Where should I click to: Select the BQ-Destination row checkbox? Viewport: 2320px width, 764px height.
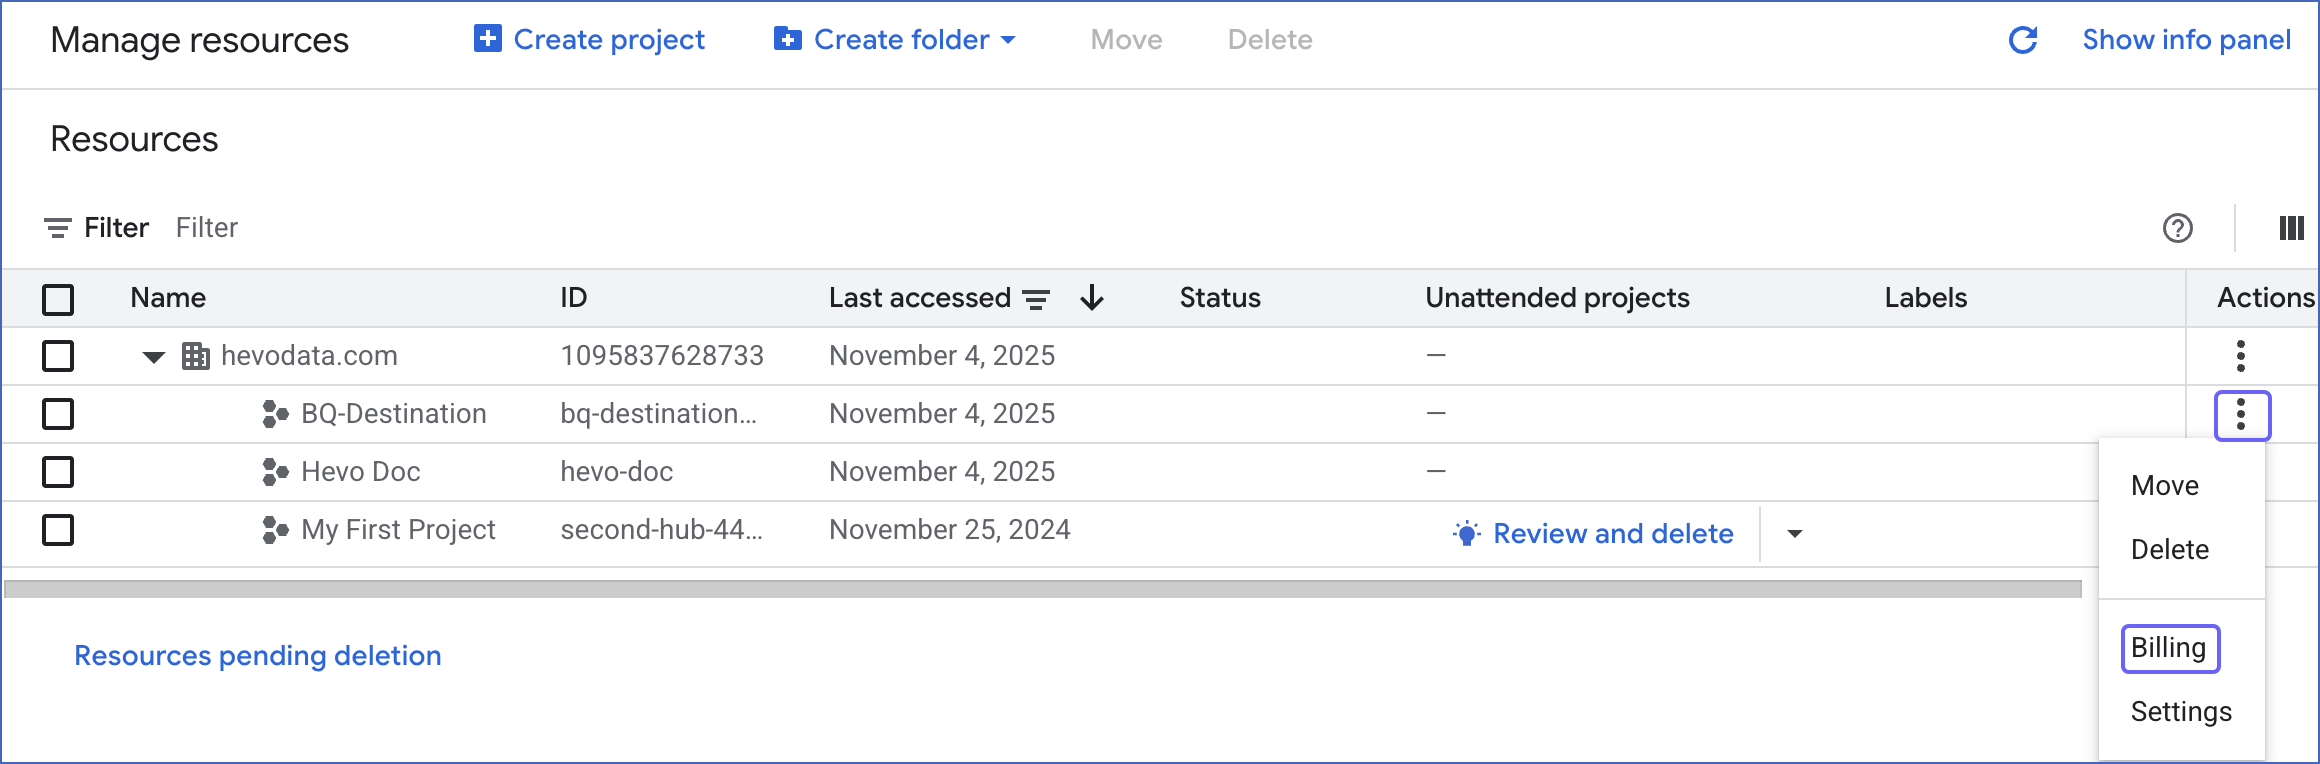pyautogui.click(x=58, y=414)
